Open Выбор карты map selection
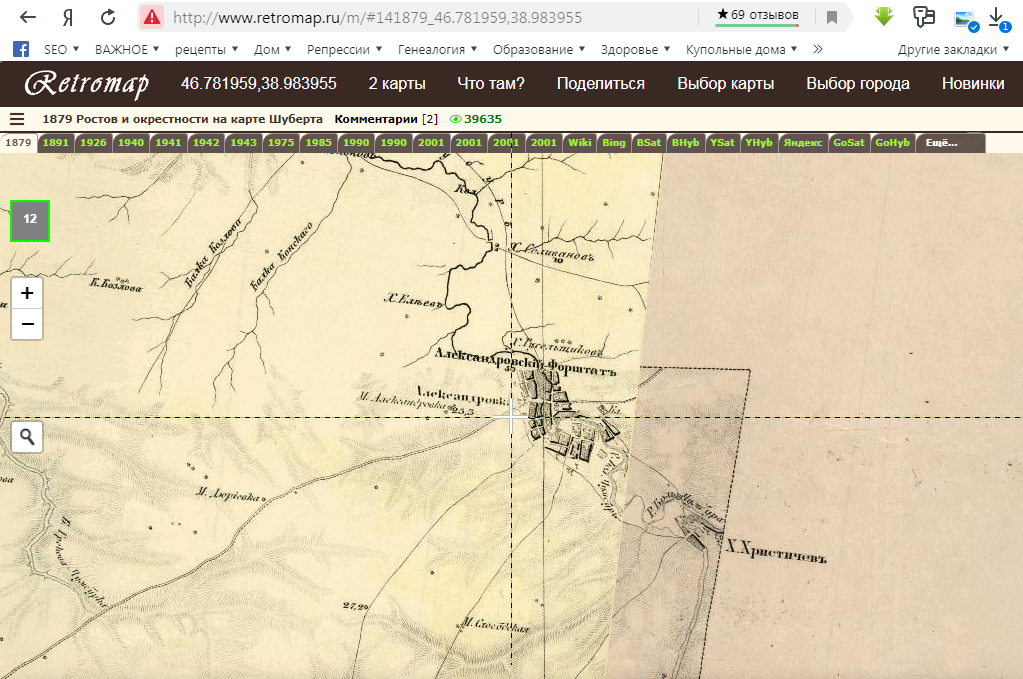This screenshot has width=1023, height=679. (725, 83)
